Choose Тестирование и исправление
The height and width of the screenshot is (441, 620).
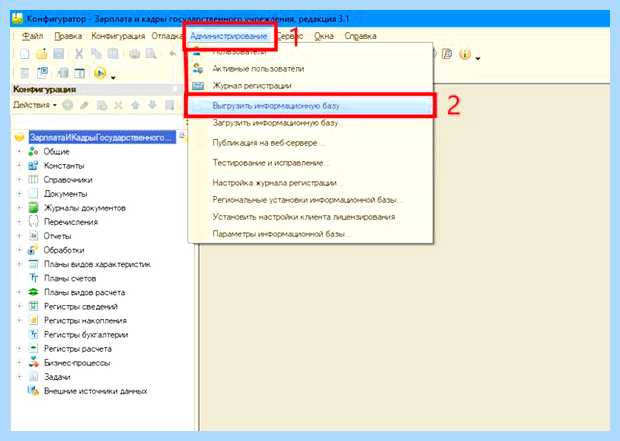(x=310, y=163)
